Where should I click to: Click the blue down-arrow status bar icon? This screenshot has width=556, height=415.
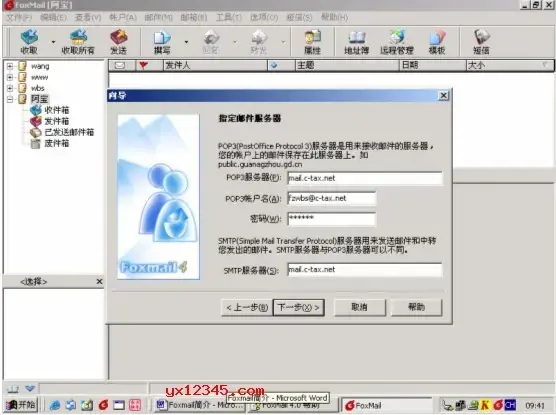click(30, 389)
